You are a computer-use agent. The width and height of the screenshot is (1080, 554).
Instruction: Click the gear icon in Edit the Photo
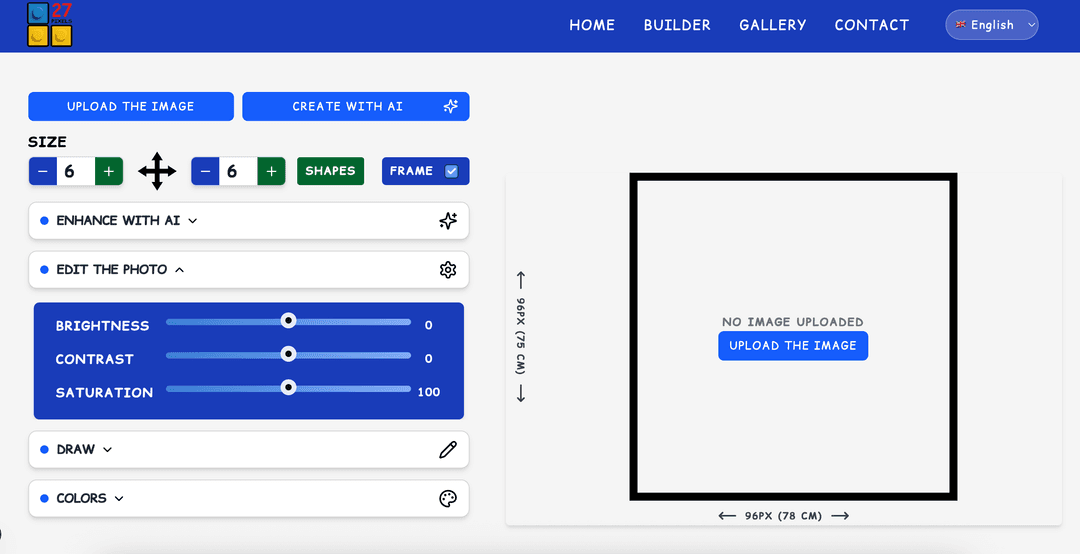click(x=448, y=270)
